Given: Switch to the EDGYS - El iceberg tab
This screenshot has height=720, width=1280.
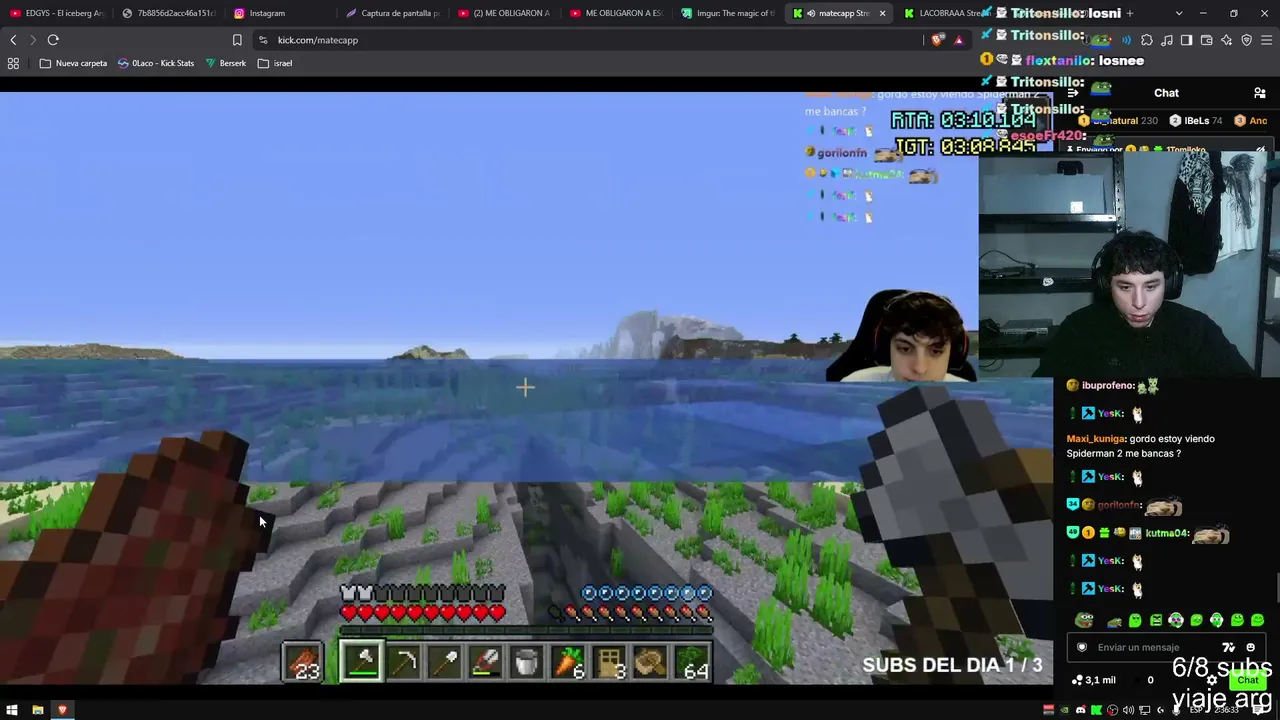Looking at the screenshot, I should (56, 13).
